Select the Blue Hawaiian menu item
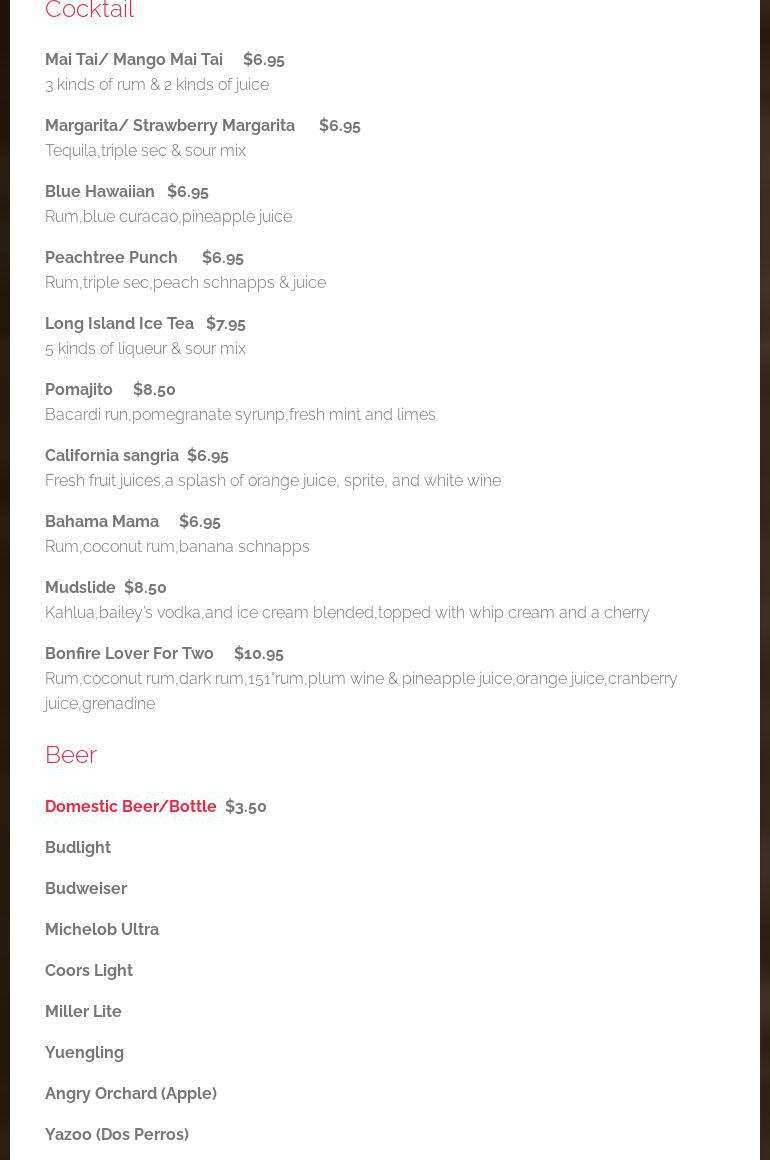This screenshot has width=770, height=1160. click(x=100, y=191)
